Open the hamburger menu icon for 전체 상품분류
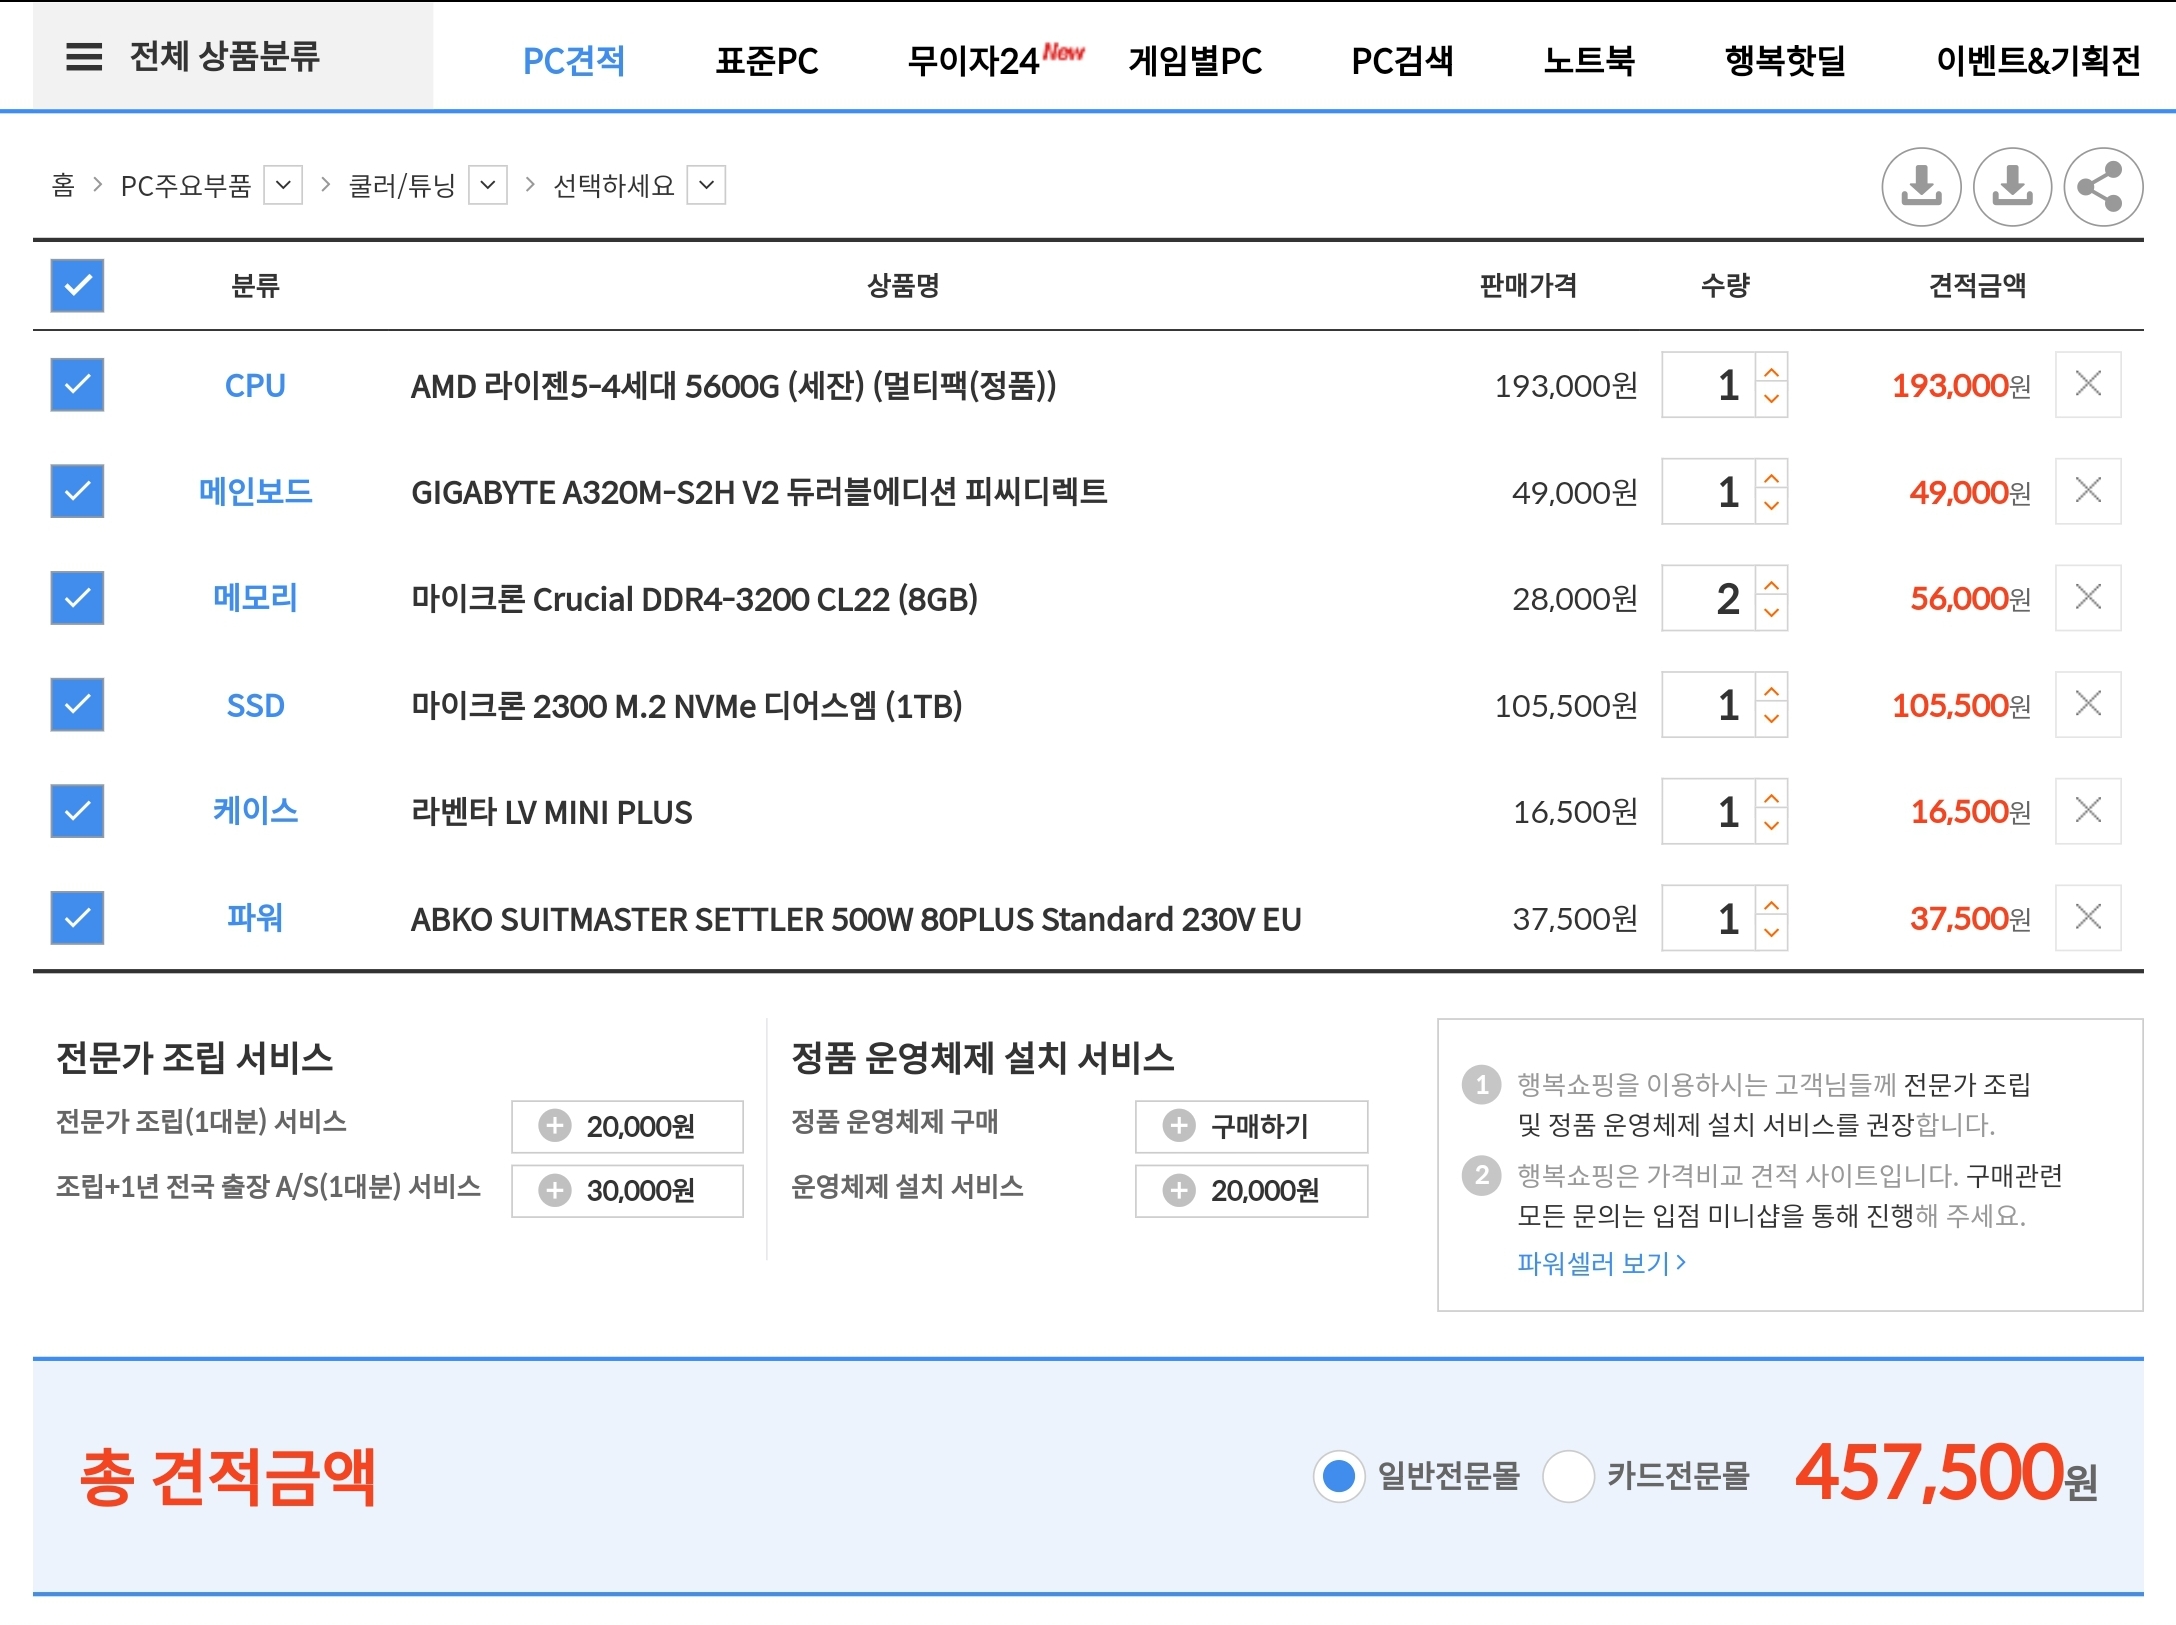 (x=84, y=57)
